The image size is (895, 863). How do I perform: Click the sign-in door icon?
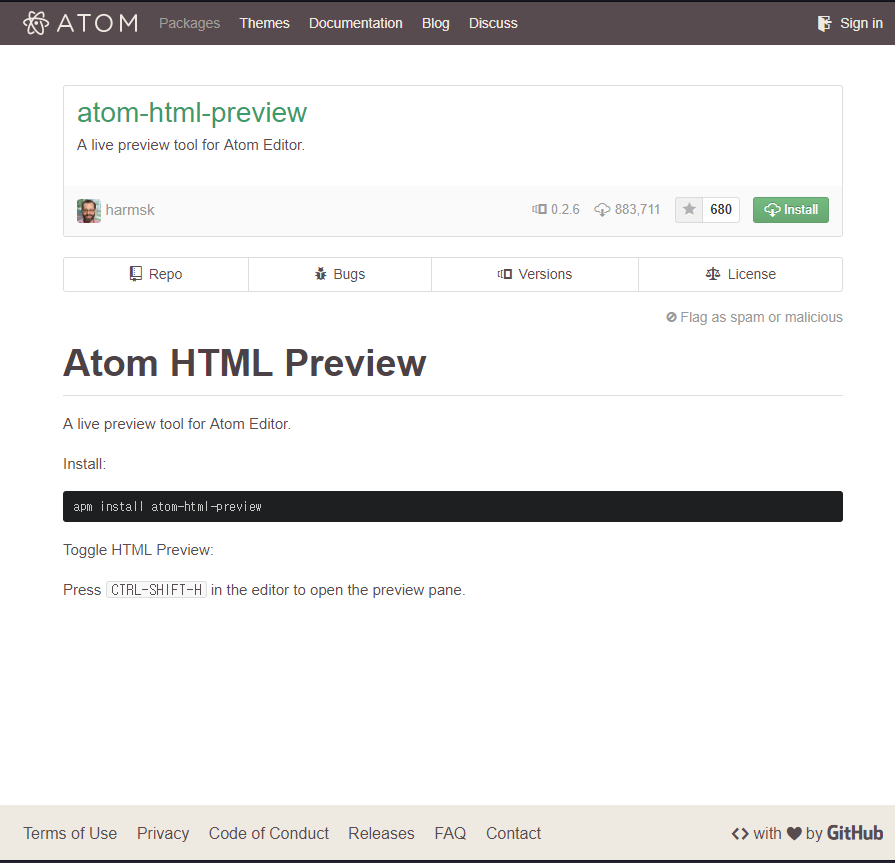pyautogui.click(x=824, y=23)
